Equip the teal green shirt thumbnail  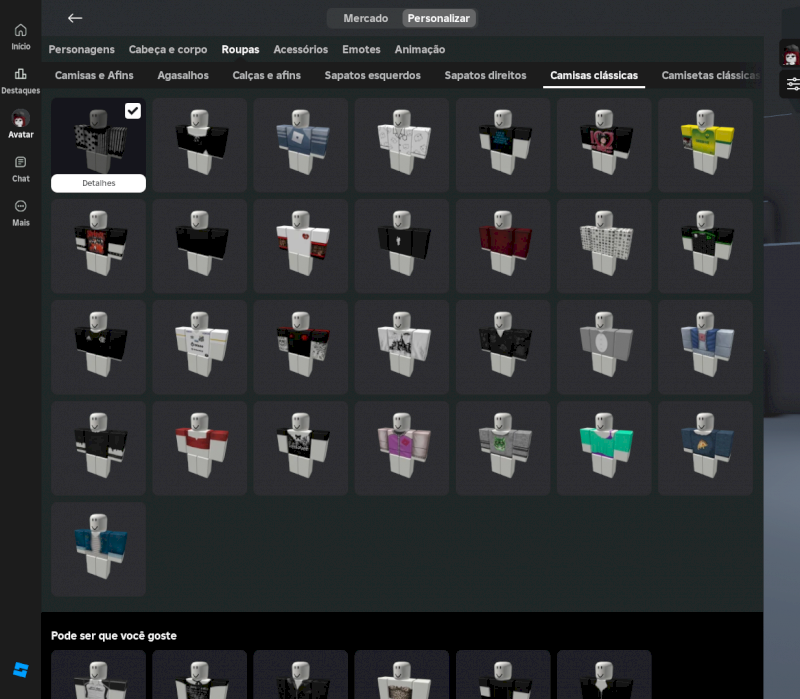[604, 448]
